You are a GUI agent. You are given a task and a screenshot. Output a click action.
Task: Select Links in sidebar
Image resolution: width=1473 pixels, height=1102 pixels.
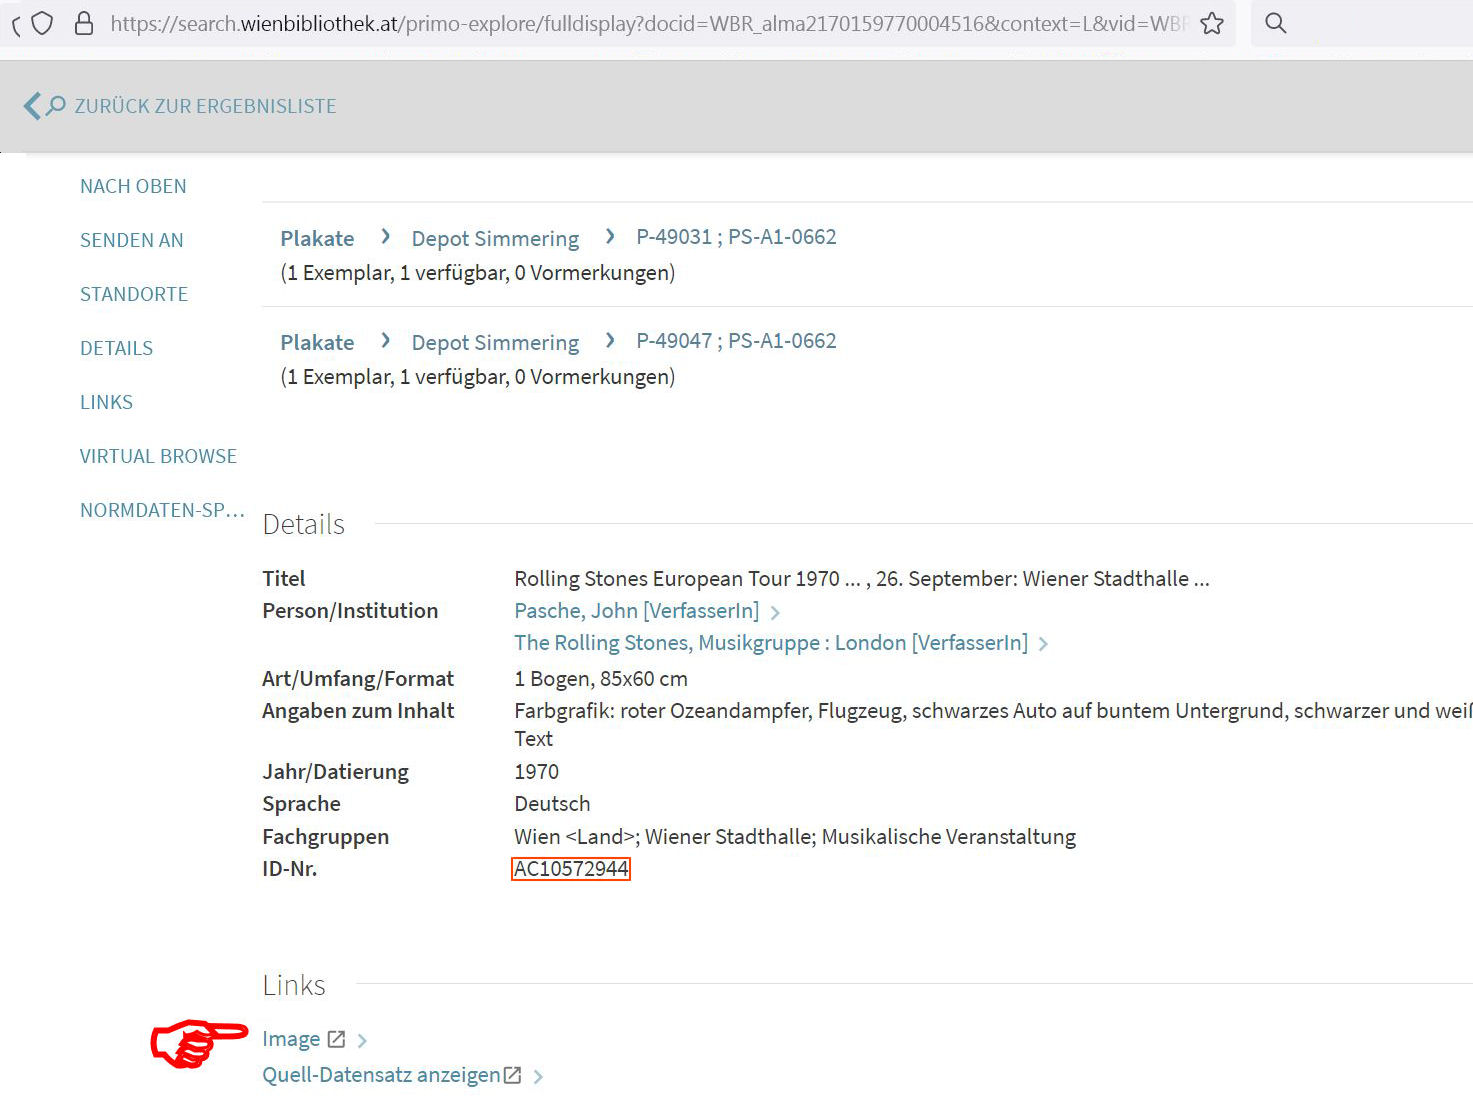(106, 402)
